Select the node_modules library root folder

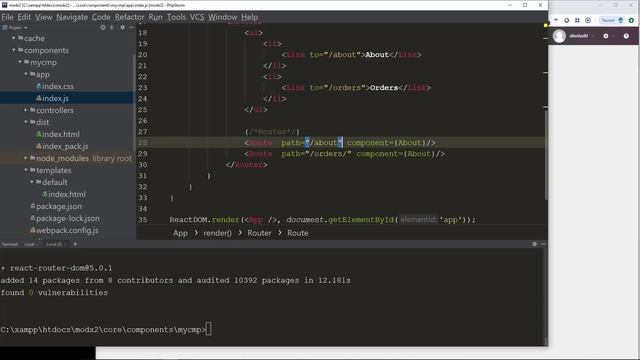81,158
